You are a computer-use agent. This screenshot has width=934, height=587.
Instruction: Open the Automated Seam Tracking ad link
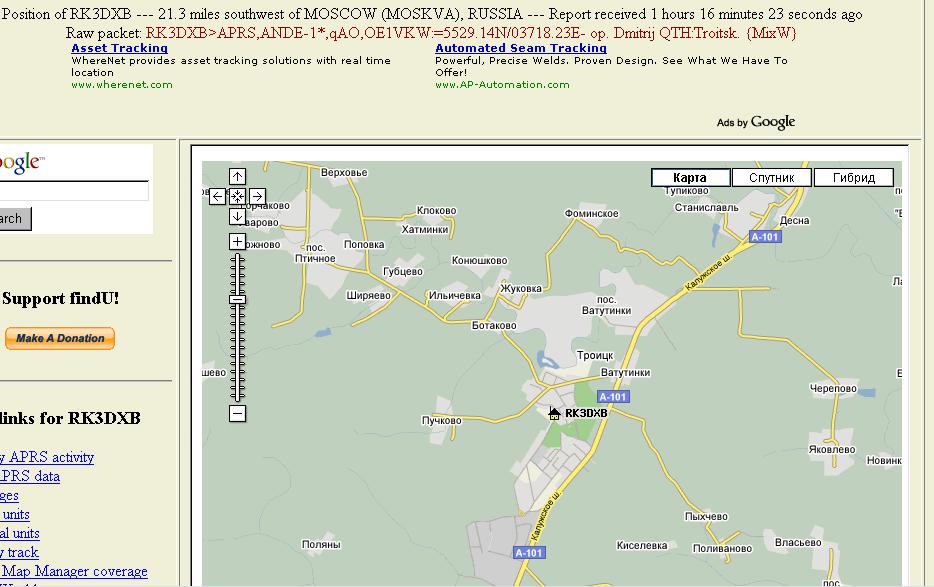point(521,48)
